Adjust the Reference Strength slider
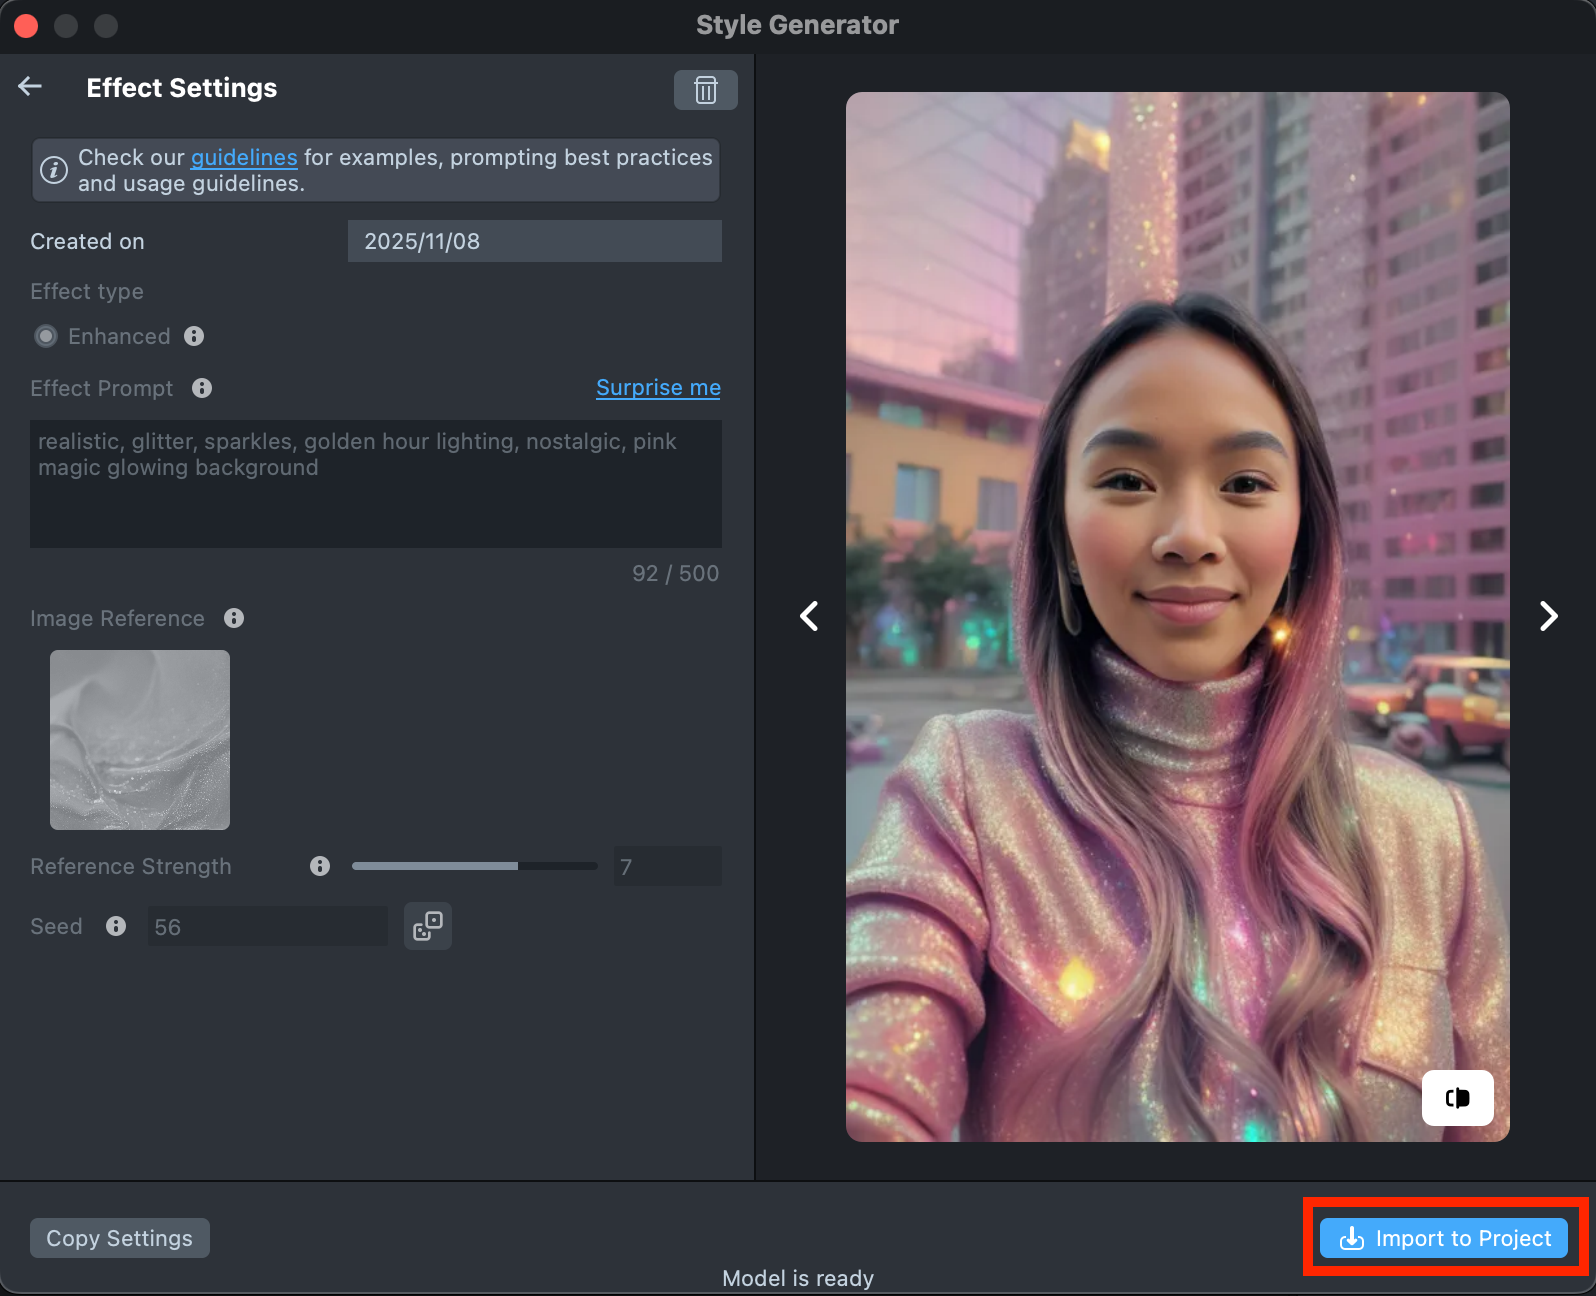The width and height of the screenshot is (1596, 1296). tap(518, 866)
